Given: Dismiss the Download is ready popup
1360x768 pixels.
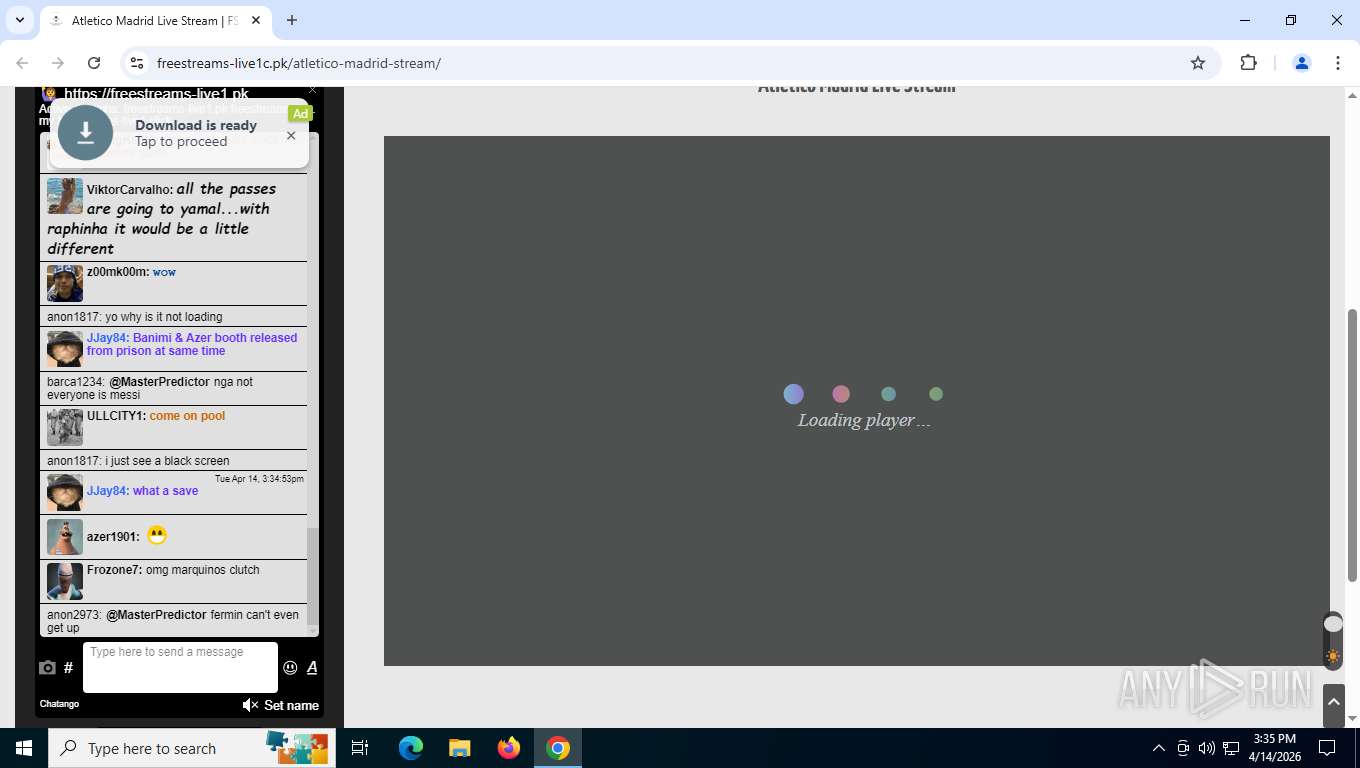Looking at the screenshot, I should click(291, 135).
